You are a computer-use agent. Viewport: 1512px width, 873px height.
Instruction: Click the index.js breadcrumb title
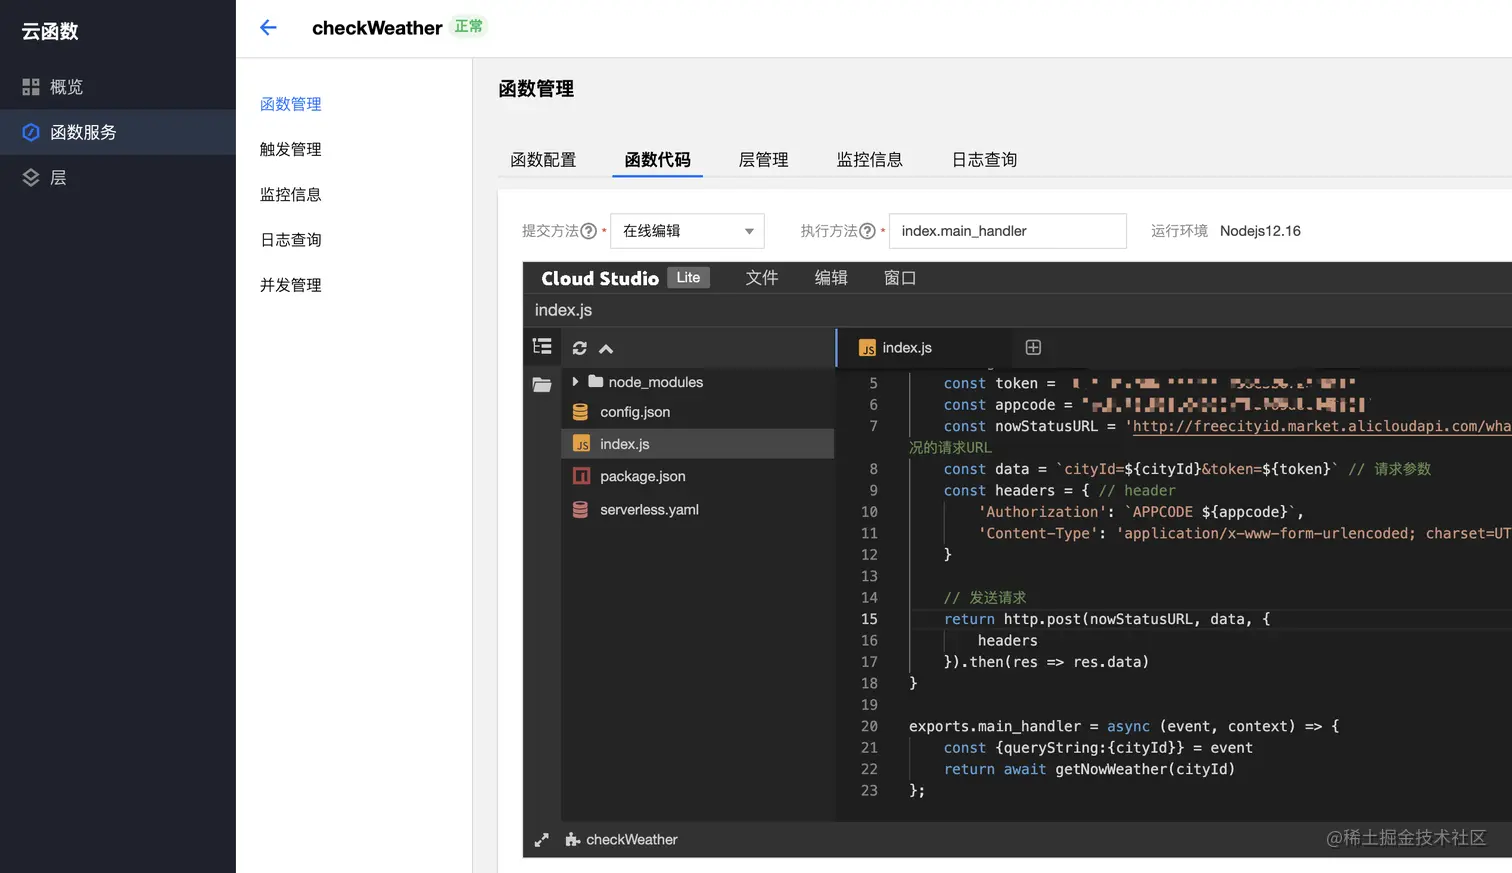pyautogui.click(x=563, y=310)
